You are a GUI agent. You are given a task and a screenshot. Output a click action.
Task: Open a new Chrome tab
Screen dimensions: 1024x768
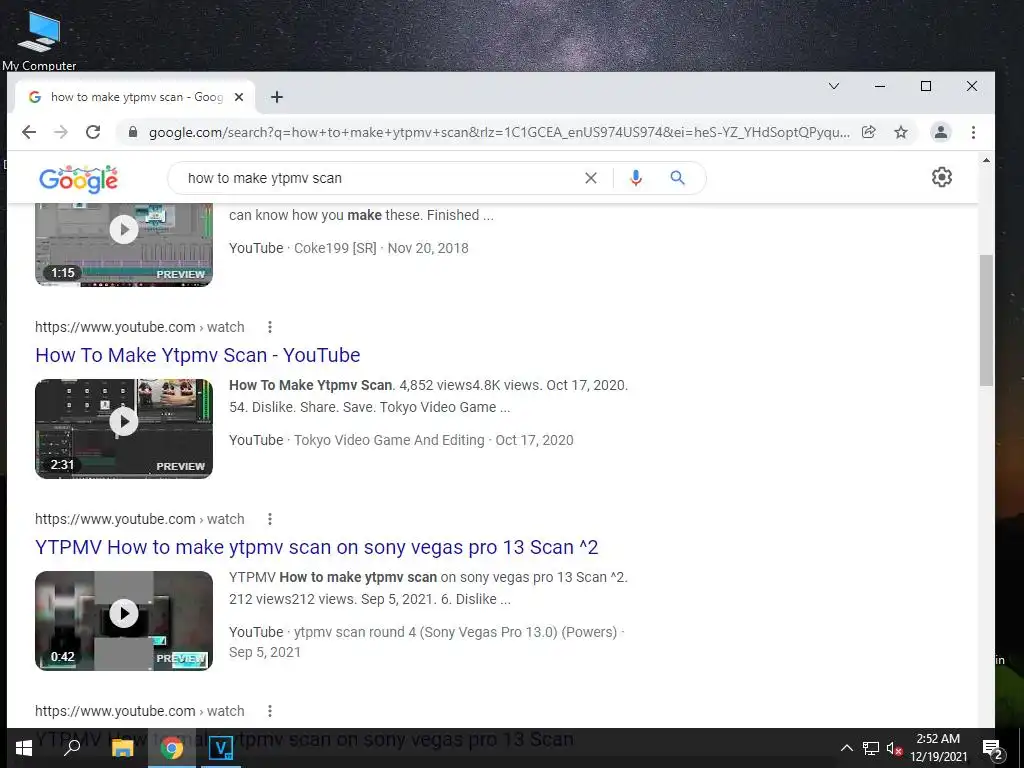click(x=277, y=97)
